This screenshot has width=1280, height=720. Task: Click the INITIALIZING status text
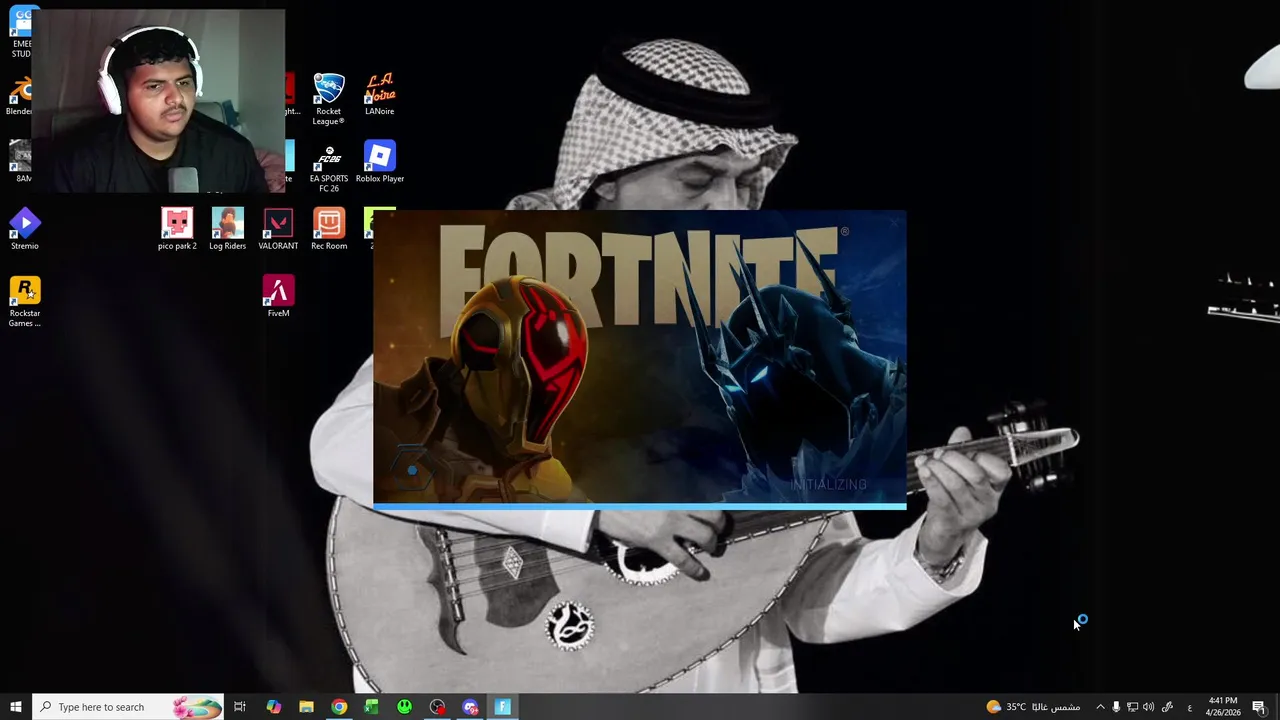pos(829,484)
